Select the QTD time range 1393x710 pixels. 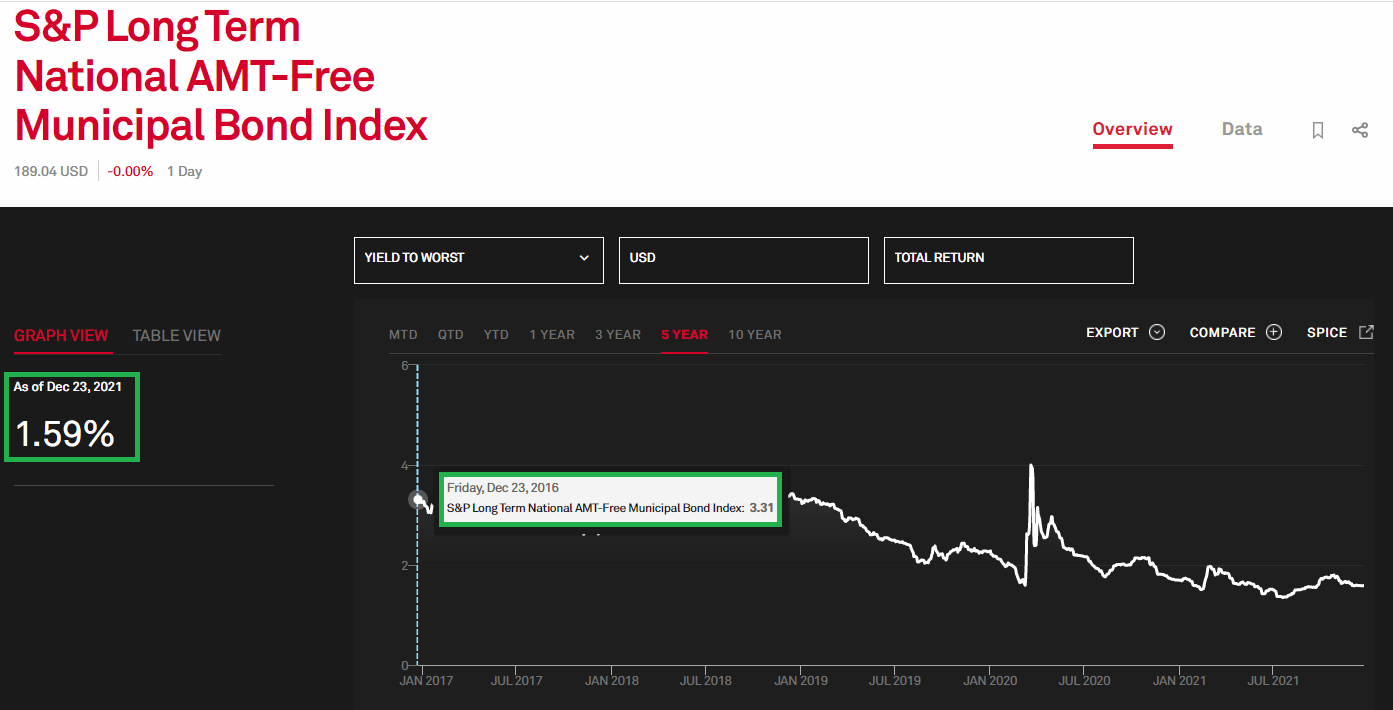pyautogui.click(x=451, y=334)
